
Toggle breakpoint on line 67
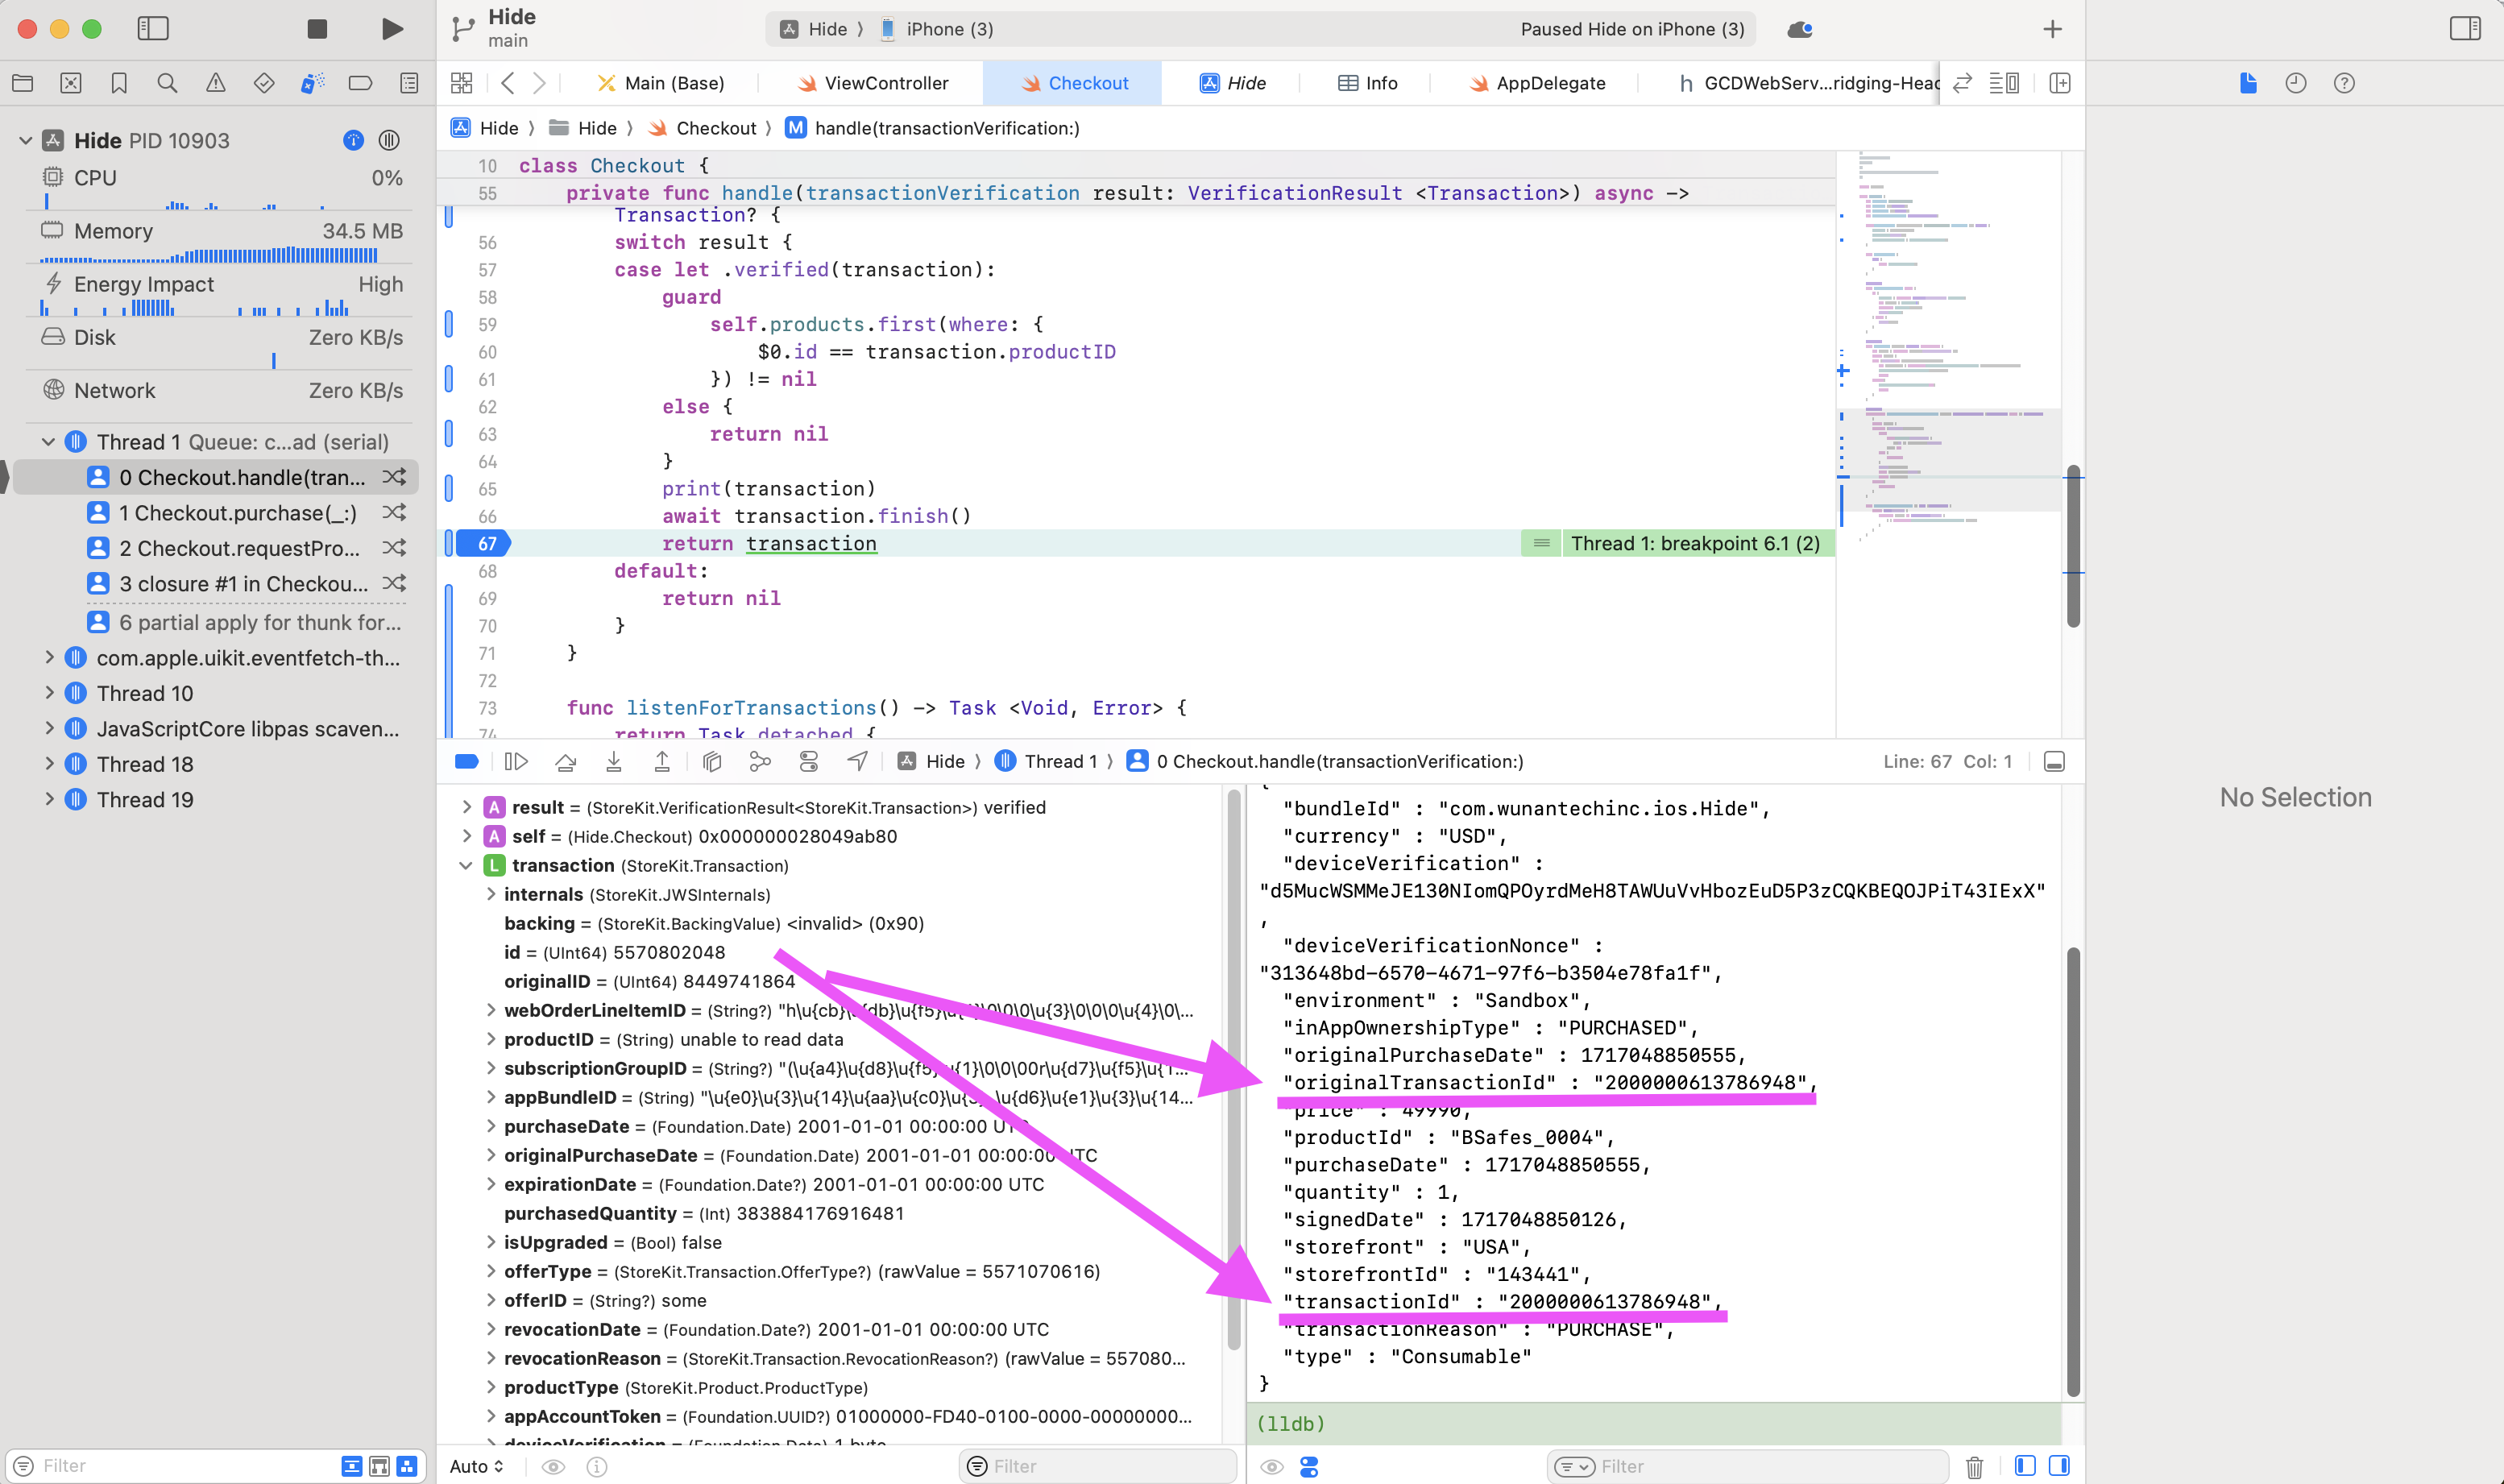point(484,543)
